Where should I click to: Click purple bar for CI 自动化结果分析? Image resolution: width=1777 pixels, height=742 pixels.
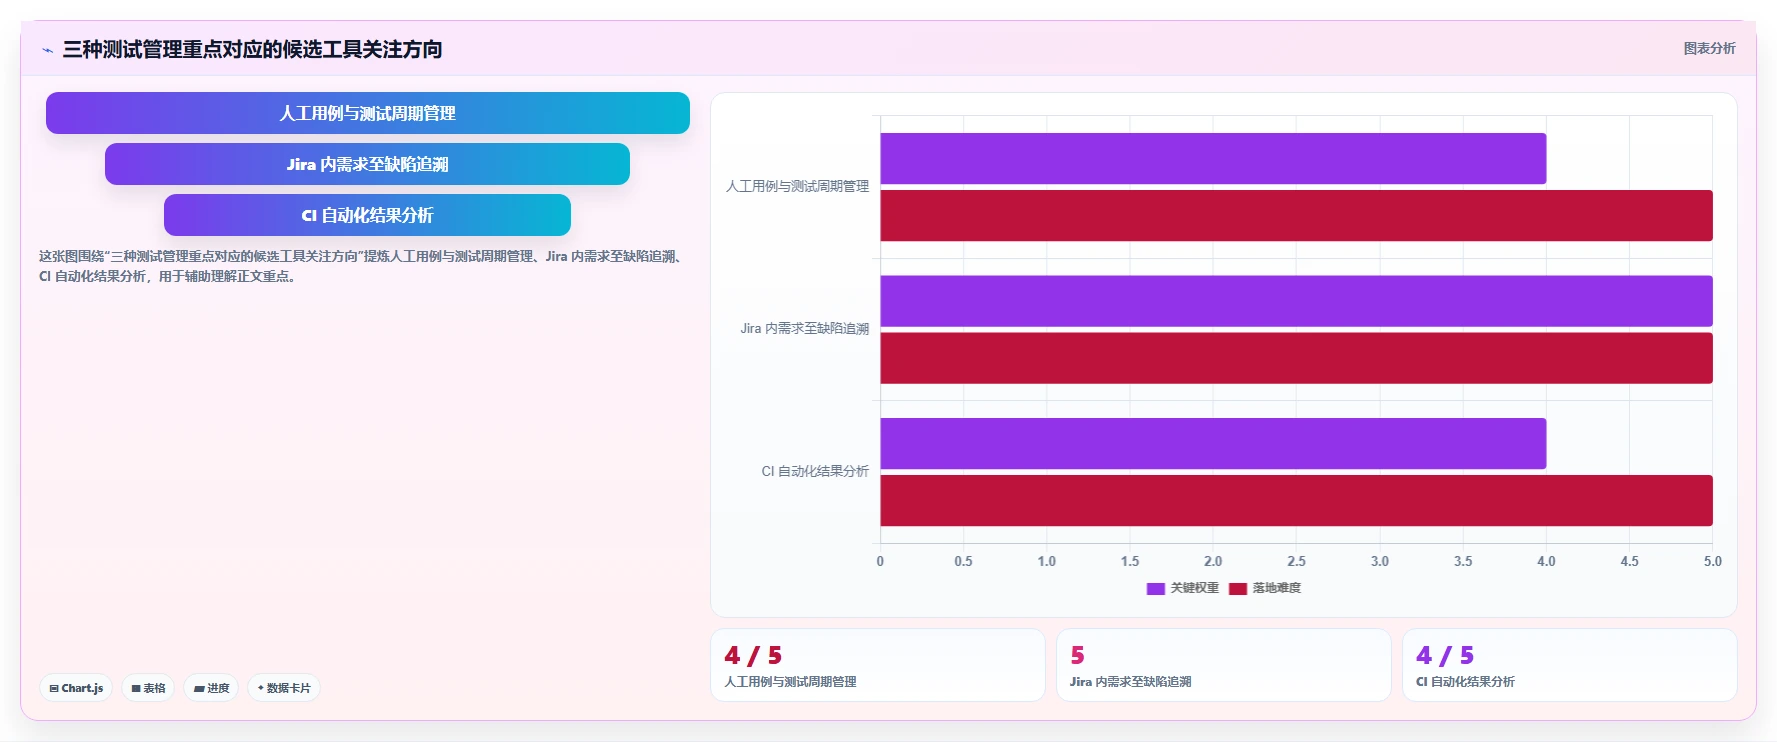1213,443
